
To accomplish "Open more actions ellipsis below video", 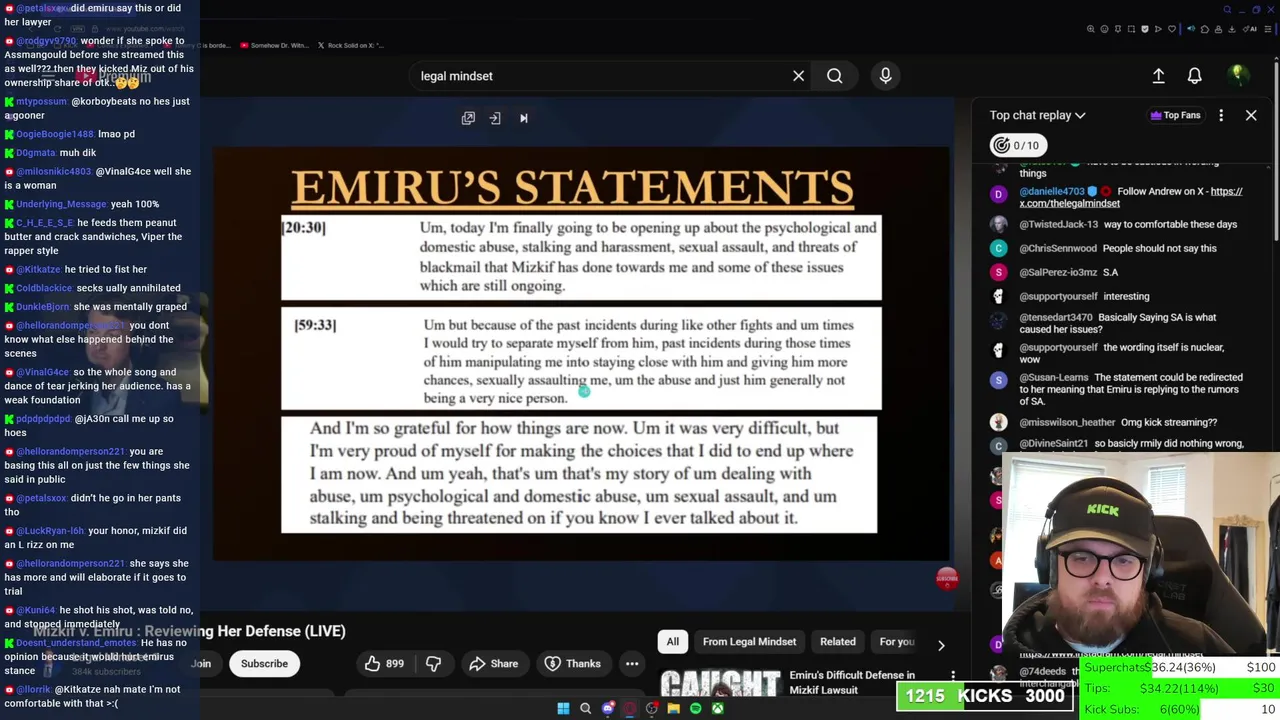I will 632,663.
